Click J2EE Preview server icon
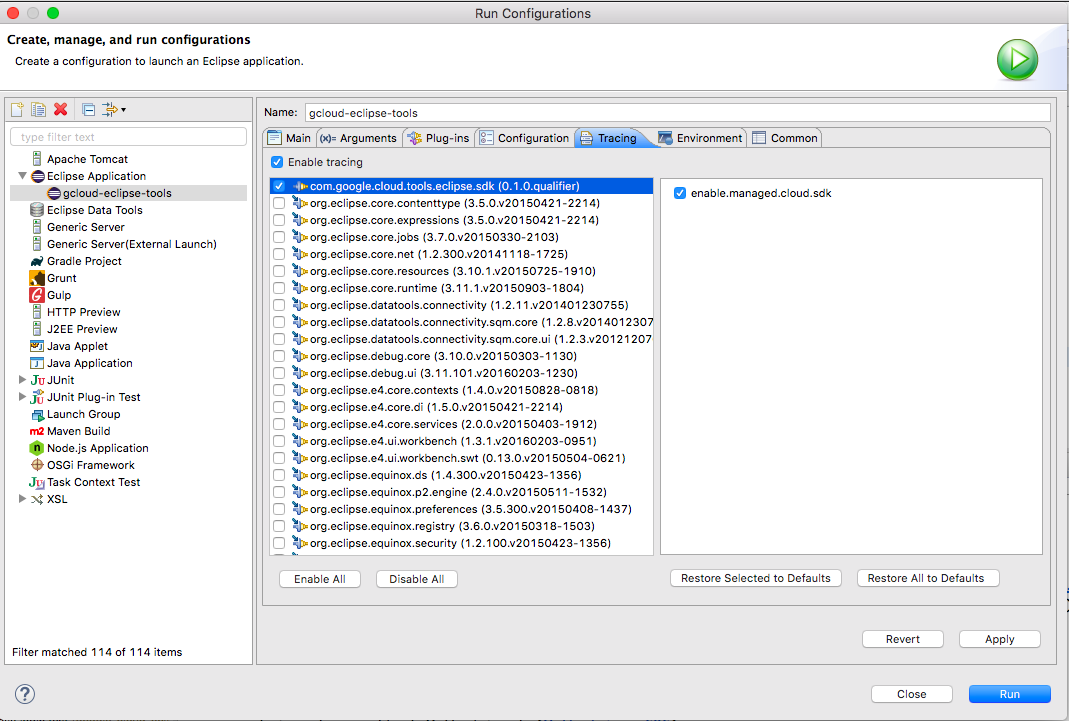Image resolution: width=1069 pixels, height=721 pixels. pos(37,329)
